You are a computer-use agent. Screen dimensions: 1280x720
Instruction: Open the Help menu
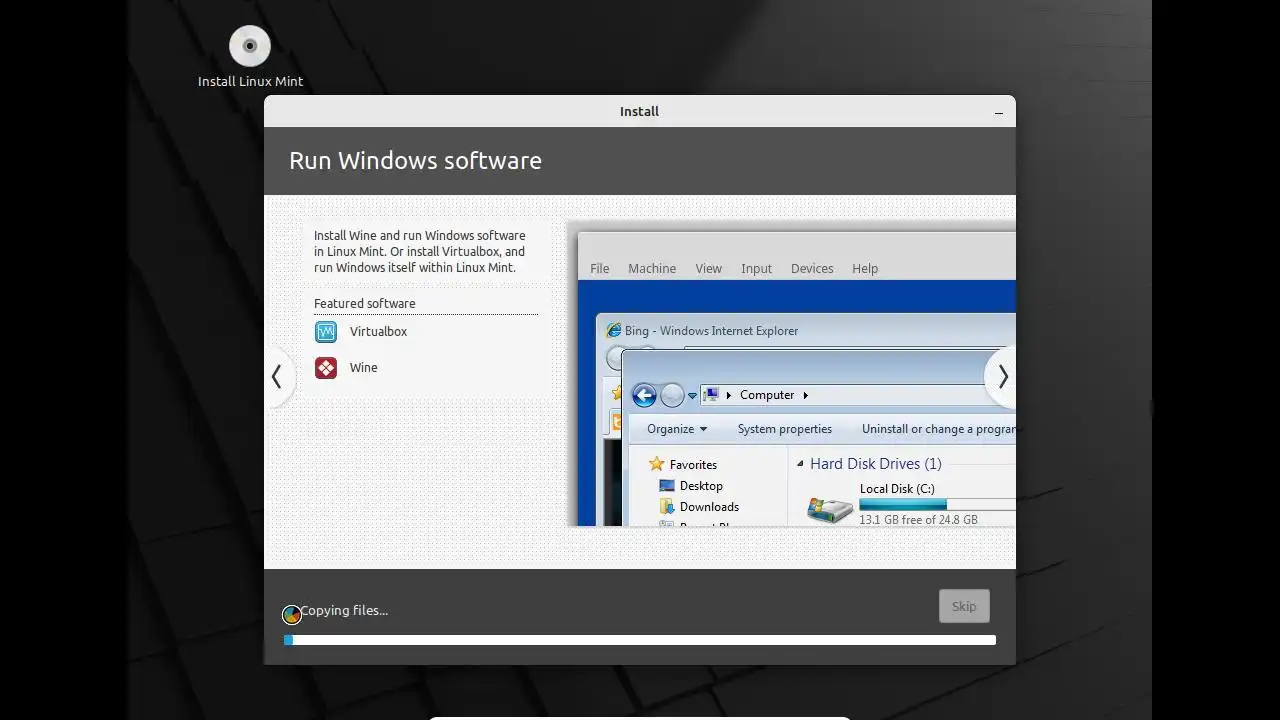pyautogui.click(x=865, y=269)
